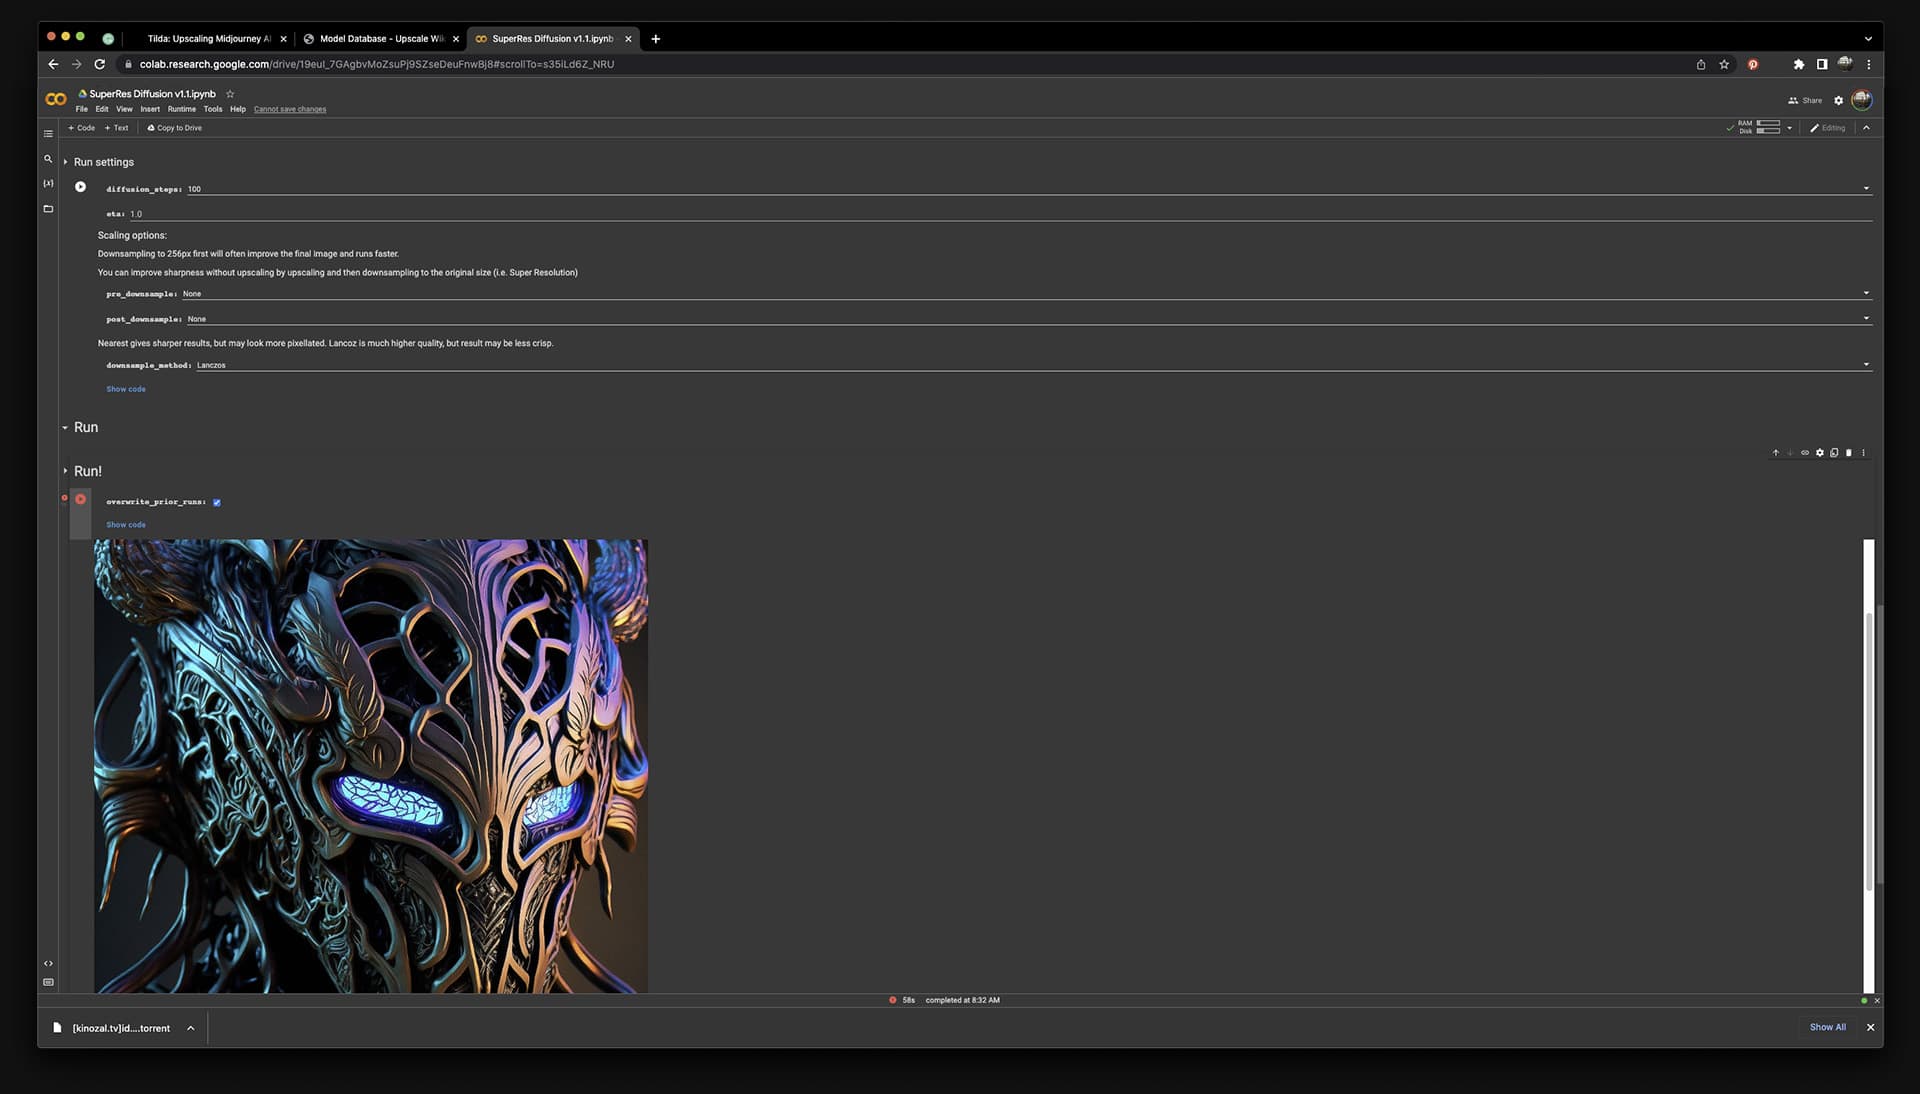
Task: Copy link to cell icon
Action: 1805,453
